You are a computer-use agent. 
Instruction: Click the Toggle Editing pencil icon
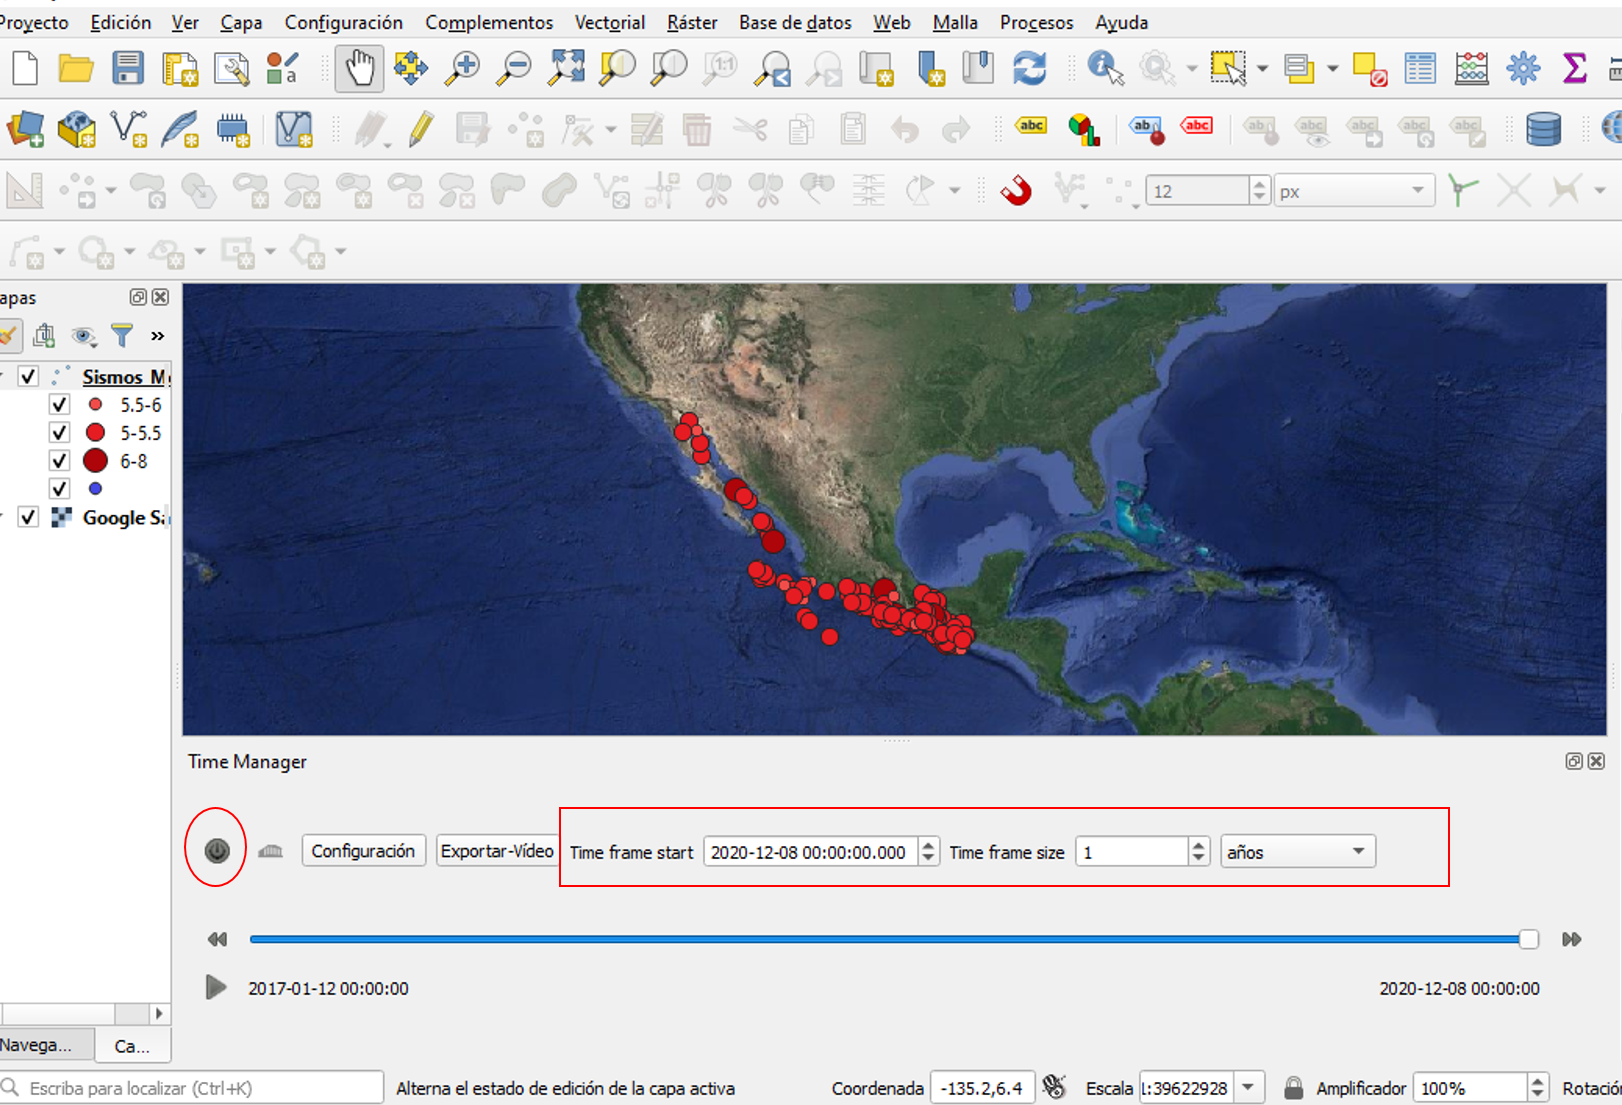(421, 129)
